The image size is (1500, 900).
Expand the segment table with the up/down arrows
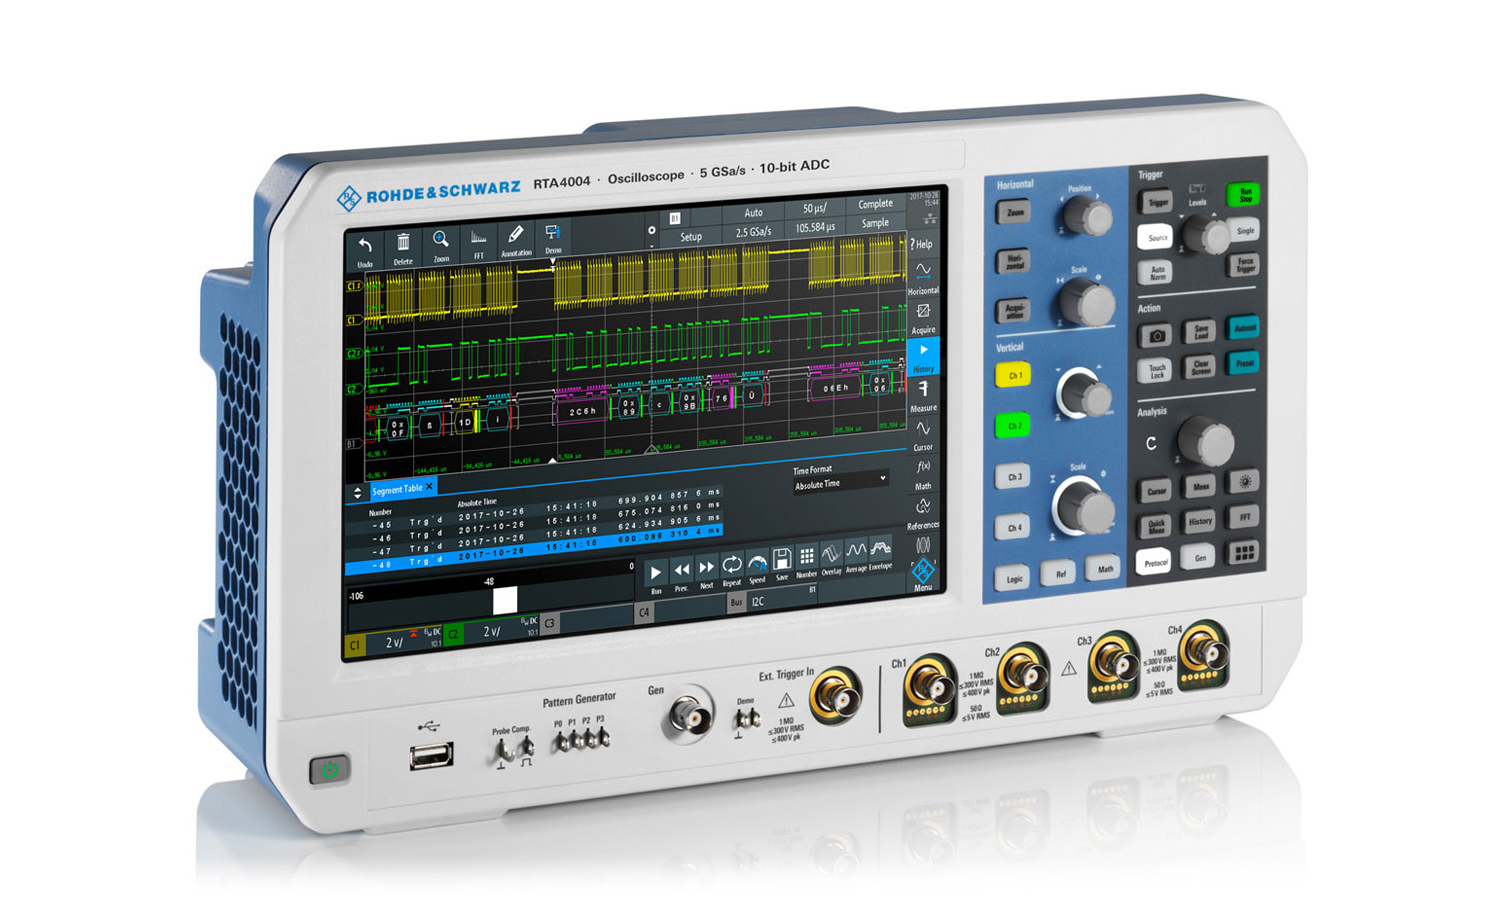(x=358, y=493)
